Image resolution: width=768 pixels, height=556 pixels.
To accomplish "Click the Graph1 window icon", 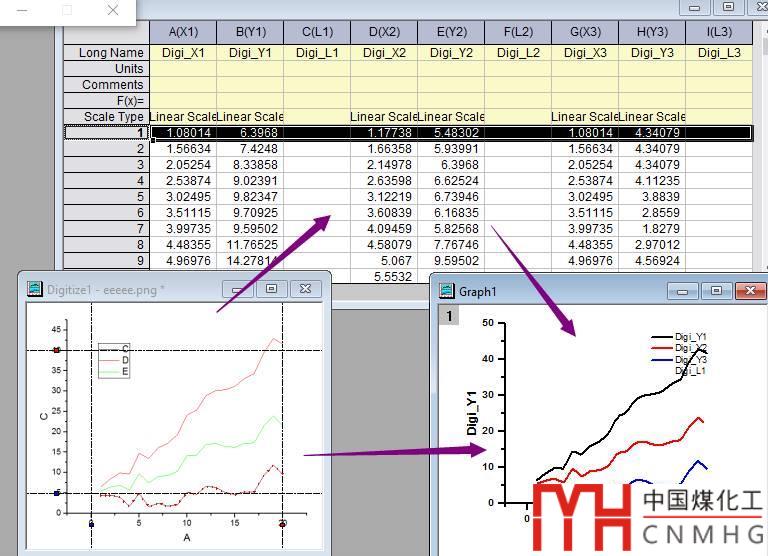I will point(447,291).
